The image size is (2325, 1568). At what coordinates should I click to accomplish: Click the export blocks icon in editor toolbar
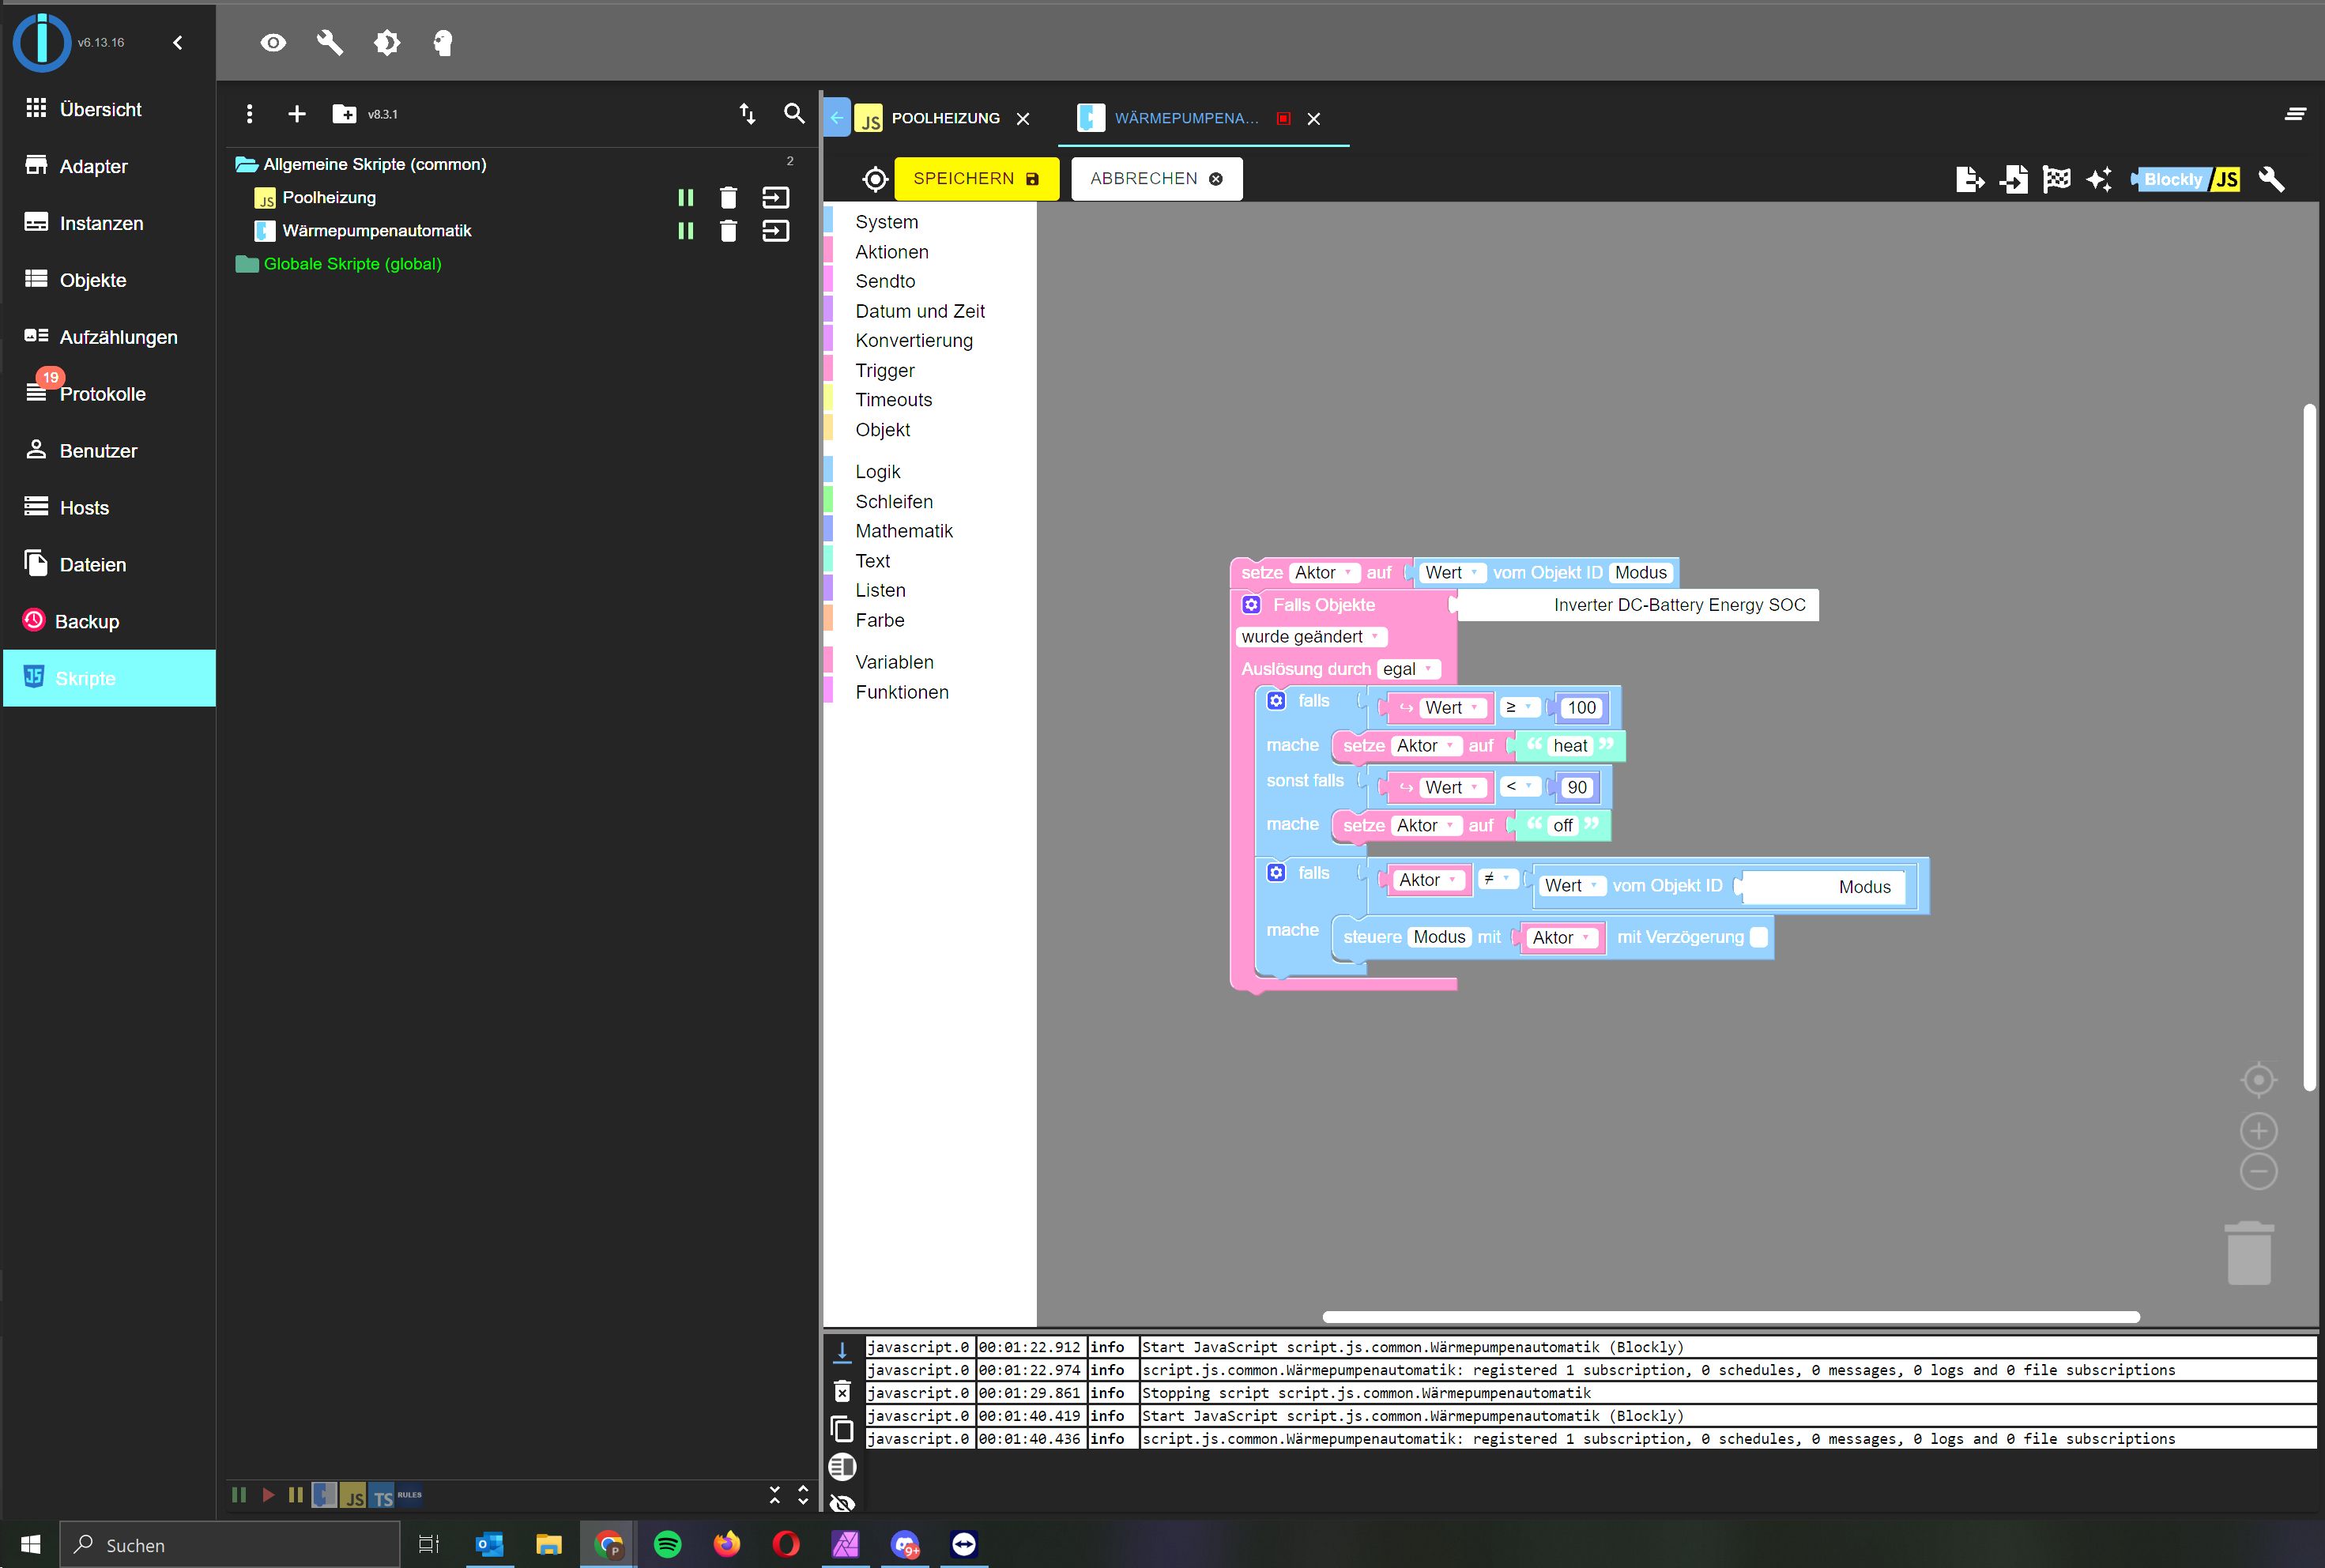pyautogui.click(x=1969, y=179)
